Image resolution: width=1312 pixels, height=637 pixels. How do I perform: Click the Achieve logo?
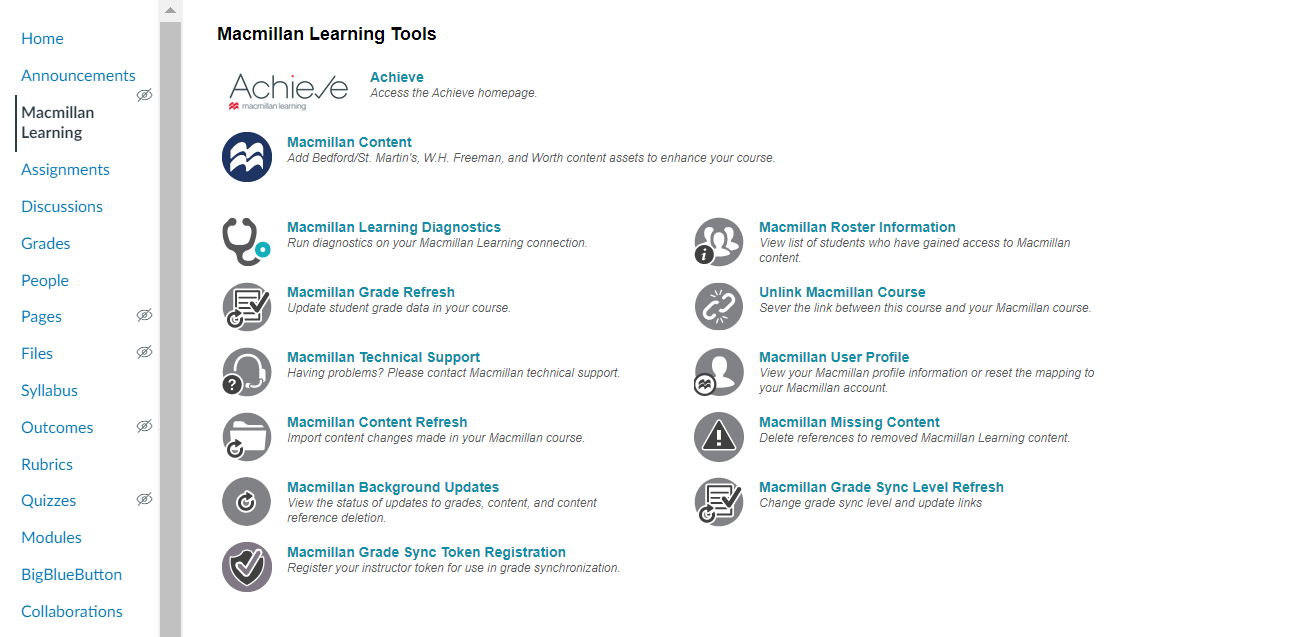(288, 88)
